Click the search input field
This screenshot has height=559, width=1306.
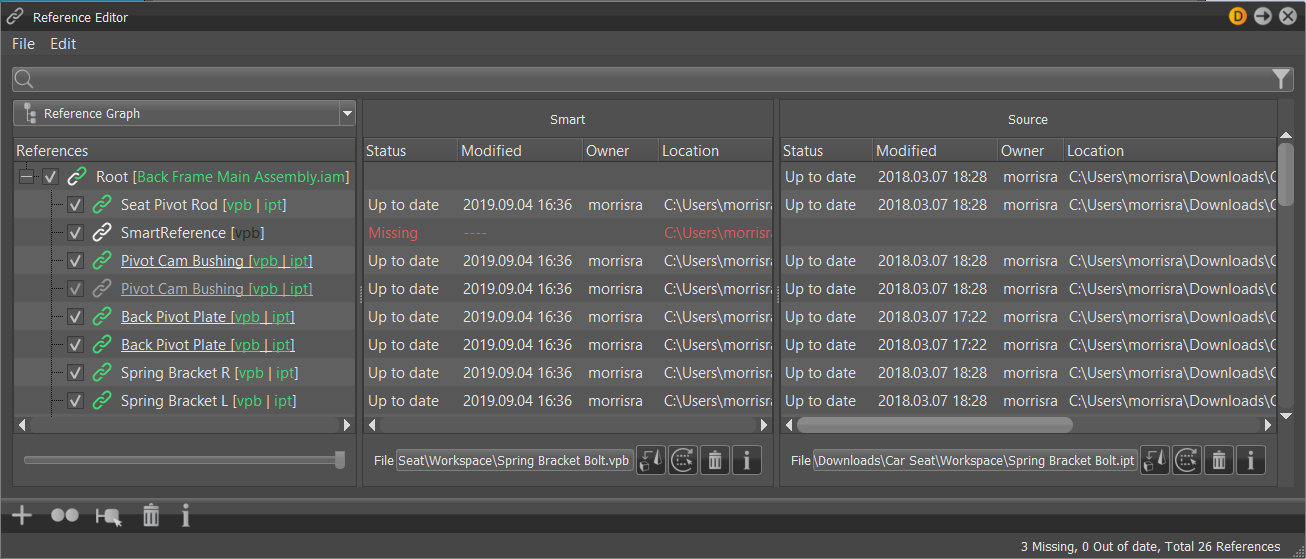(x=652, y=79)
